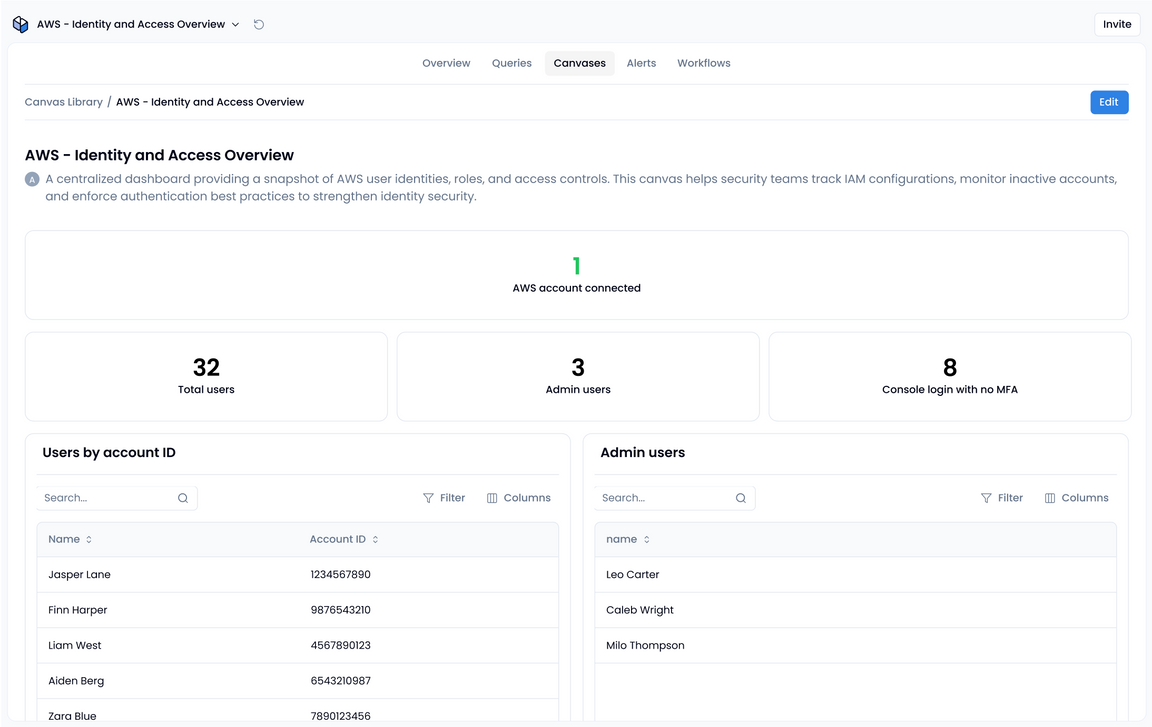Click search magnifier in Users by account ID
This screenshot has width=1152, height=727.
183,498
